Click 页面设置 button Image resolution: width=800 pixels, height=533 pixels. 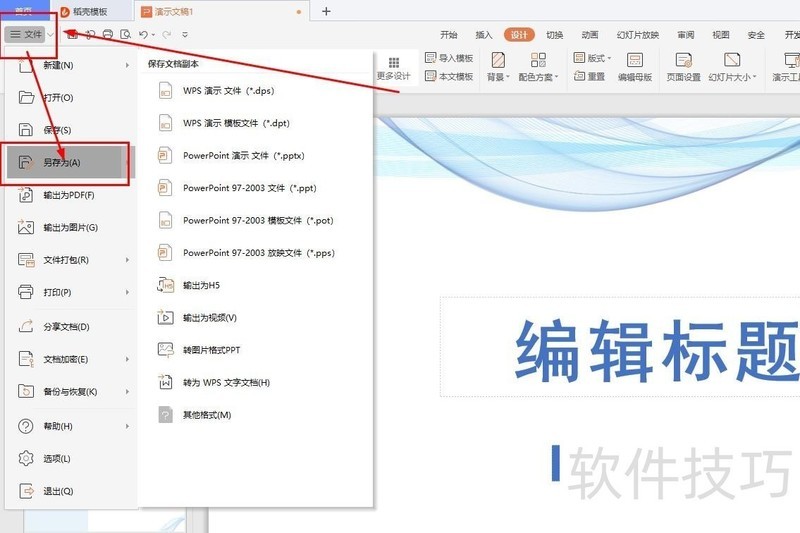(684, 67)
